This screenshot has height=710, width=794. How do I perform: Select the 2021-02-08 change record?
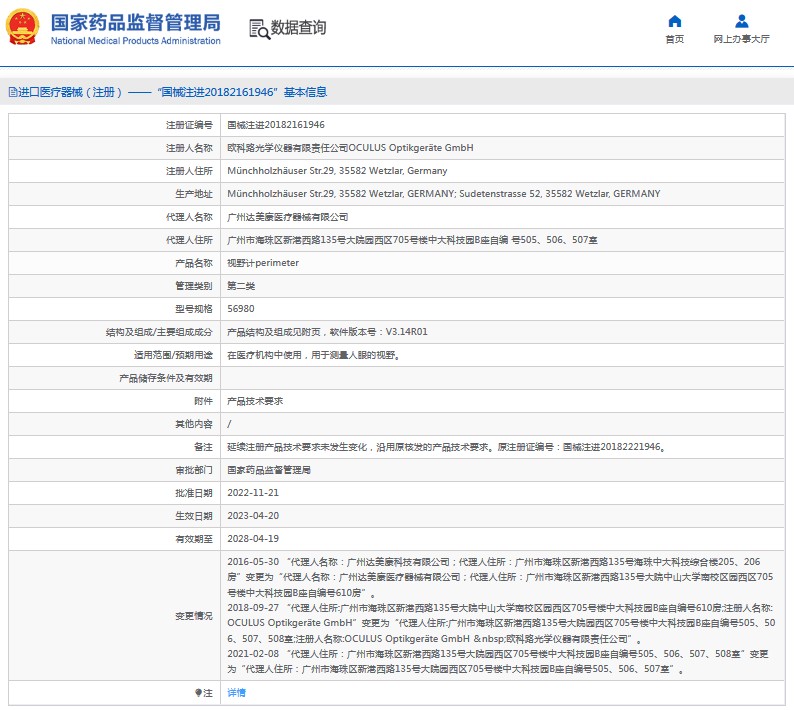[x=498, y=661]
